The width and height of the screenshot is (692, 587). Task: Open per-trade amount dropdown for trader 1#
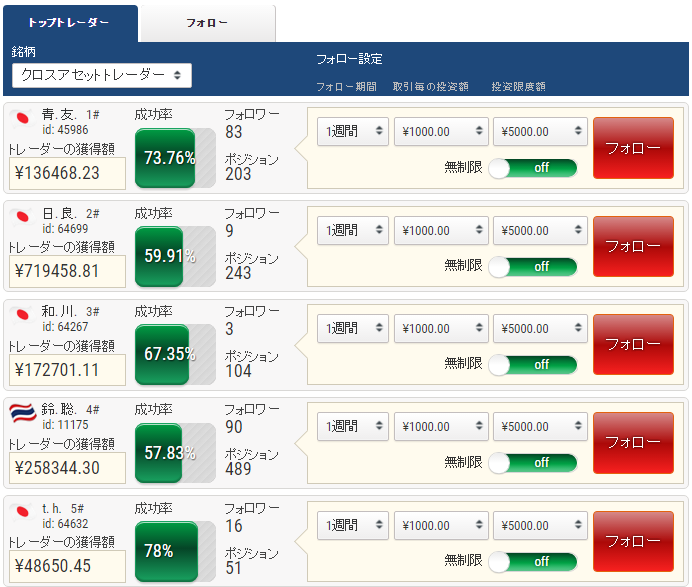pos(441,132)
